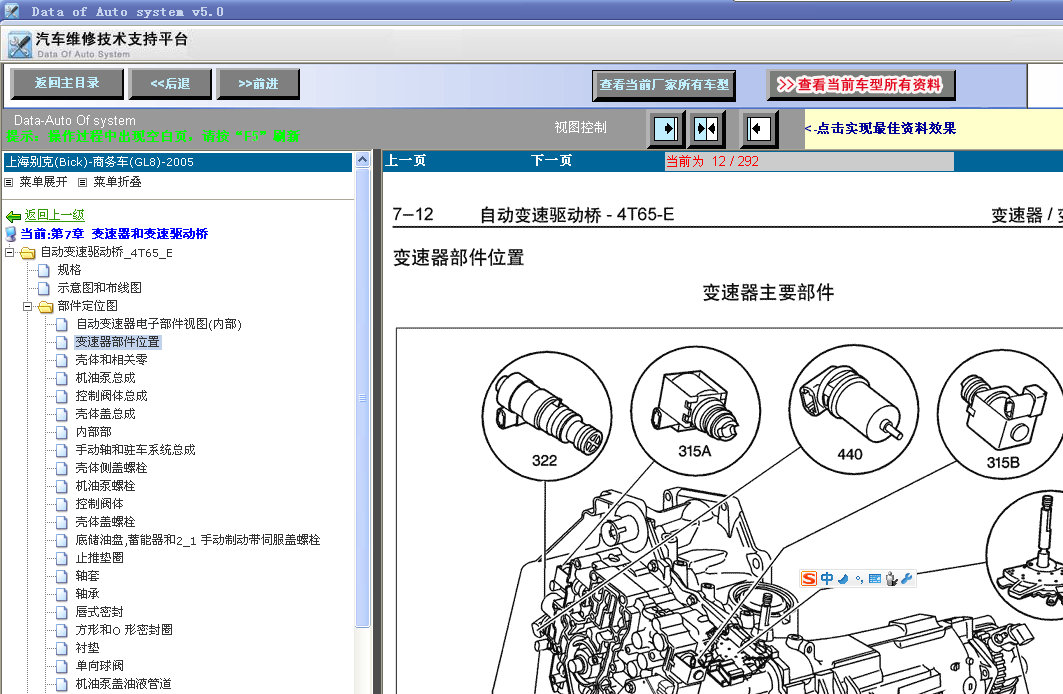Click the document icon beside 轴承
This screenshot has height=694, width=1063.
[x=62, y=594]
